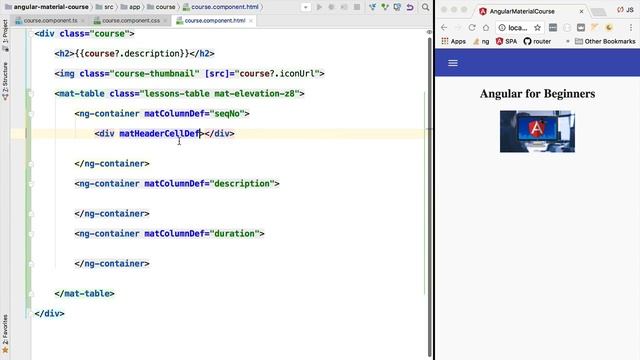Open the Other Bookmarks folder

pyautogui.click(x=605, y=41)
